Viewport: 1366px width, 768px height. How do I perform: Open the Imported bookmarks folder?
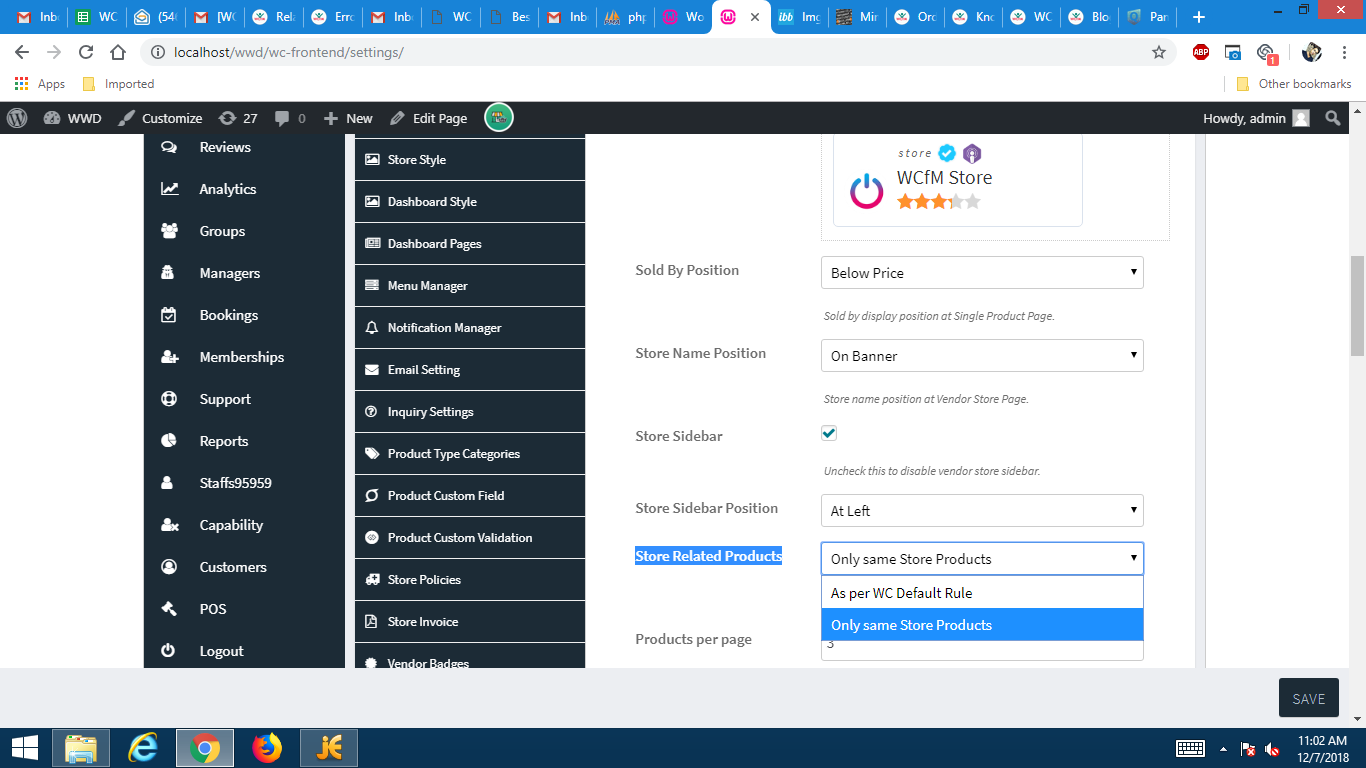pos(118,84)
